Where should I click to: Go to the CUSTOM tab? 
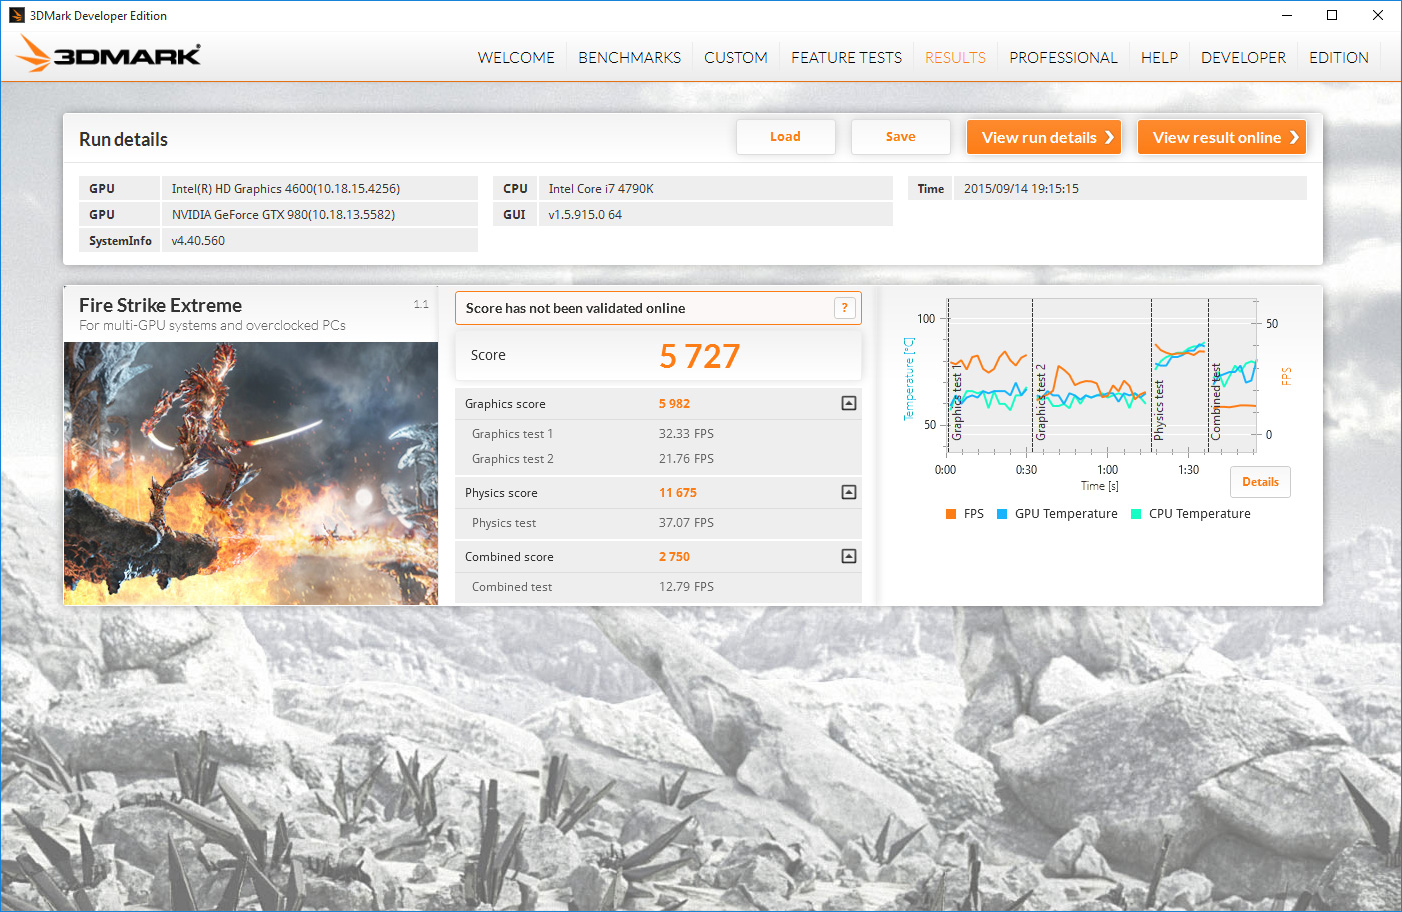(x=736, y=58)
